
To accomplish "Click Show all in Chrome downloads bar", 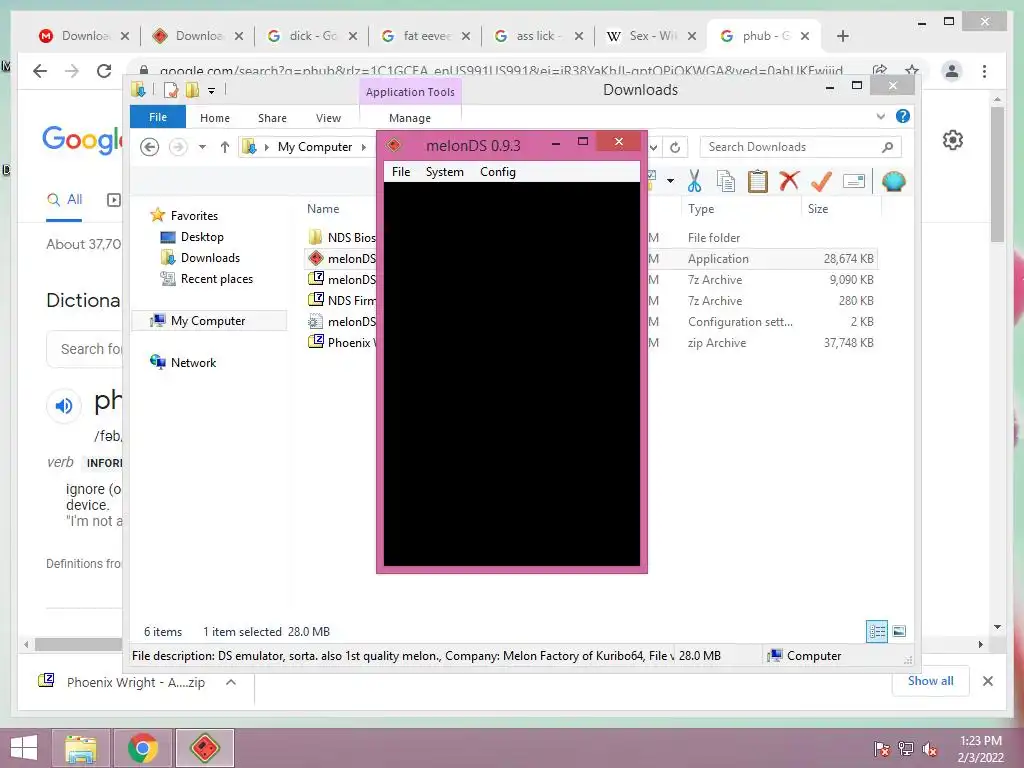I will tap(930, 681).
